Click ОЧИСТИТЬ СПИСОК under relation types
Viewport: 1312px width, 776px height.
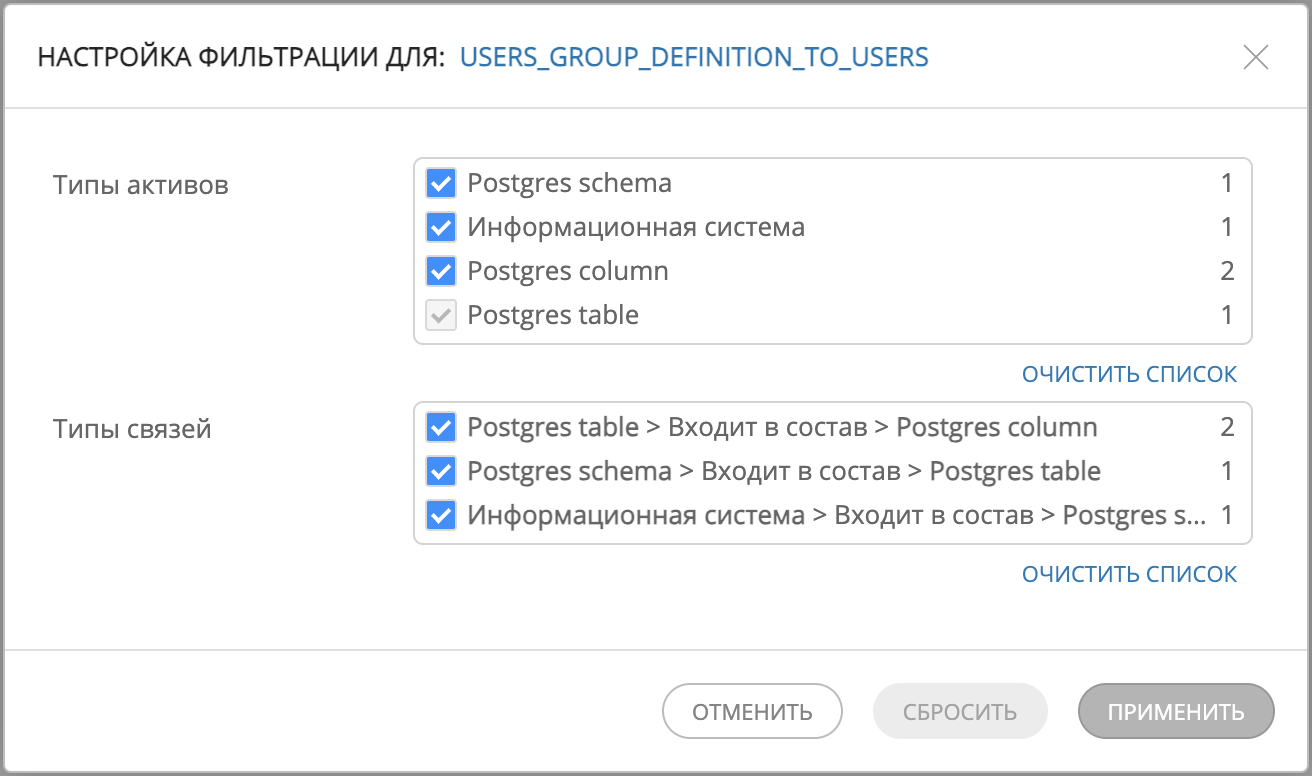[1130, 573]
